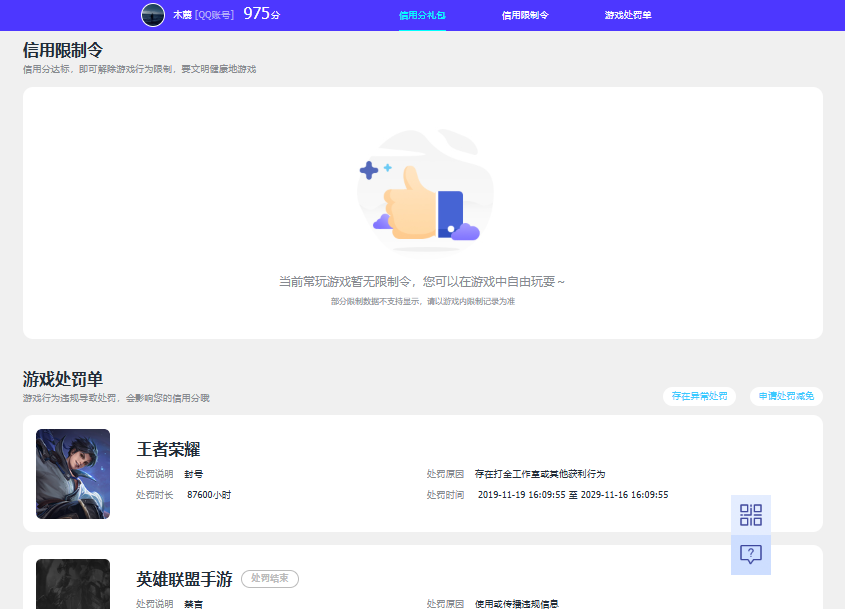Open the help question floating icon
The image size is (845, 609).
tap(751, 555)
